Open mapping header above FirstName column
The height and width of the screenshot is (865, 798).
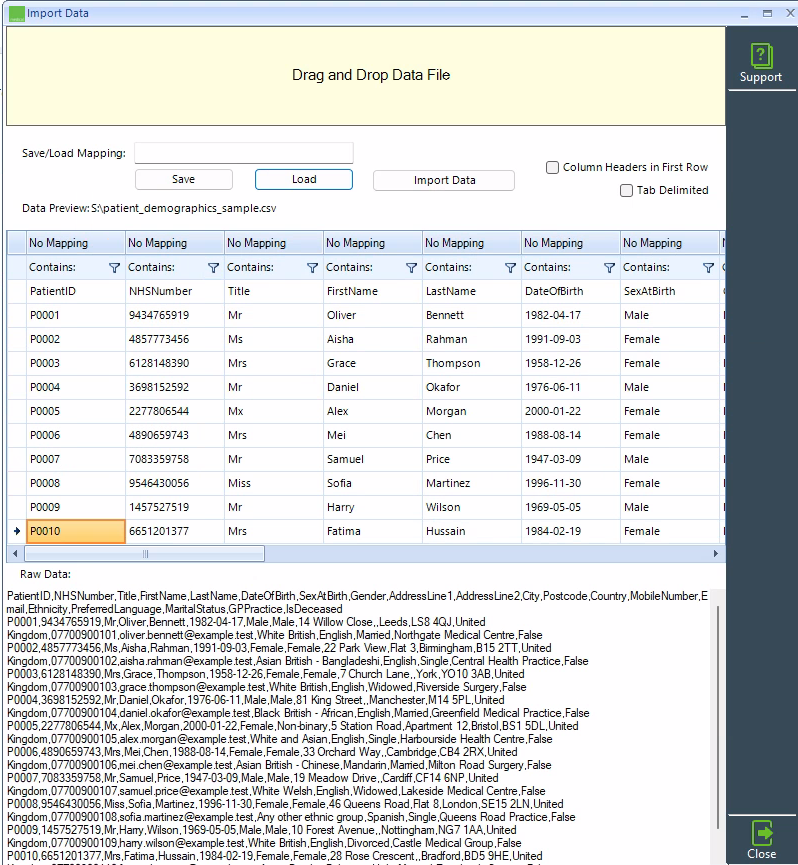[373, 243]
